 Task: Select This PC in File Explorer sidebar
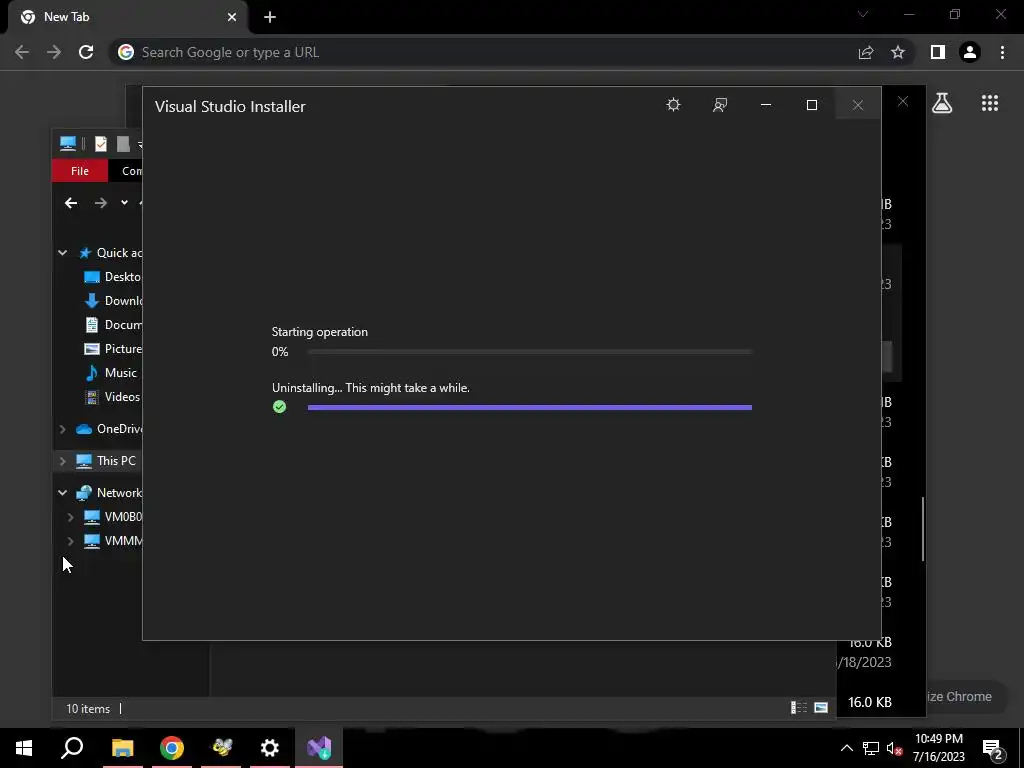click(106, 461)
